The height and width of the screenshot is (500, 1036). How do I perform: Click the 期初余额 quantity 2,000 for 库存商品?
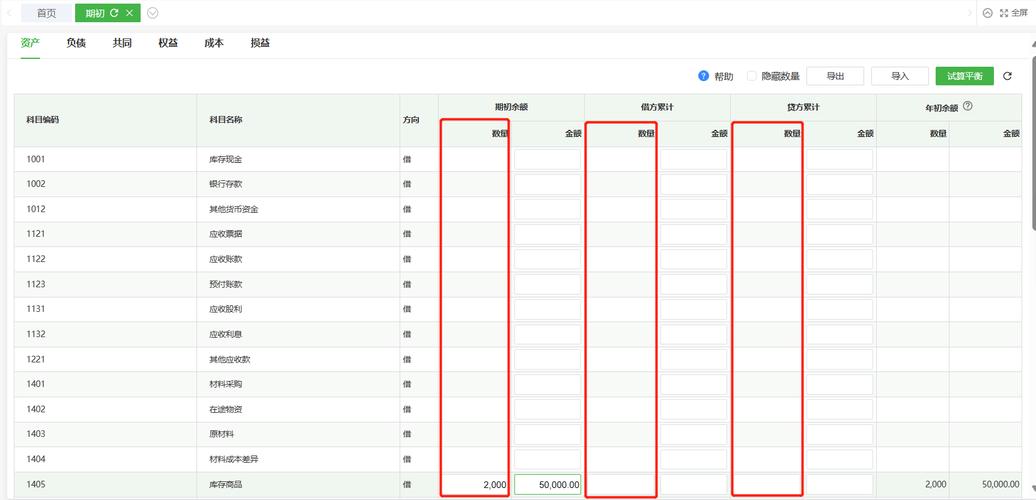[494, 485]
